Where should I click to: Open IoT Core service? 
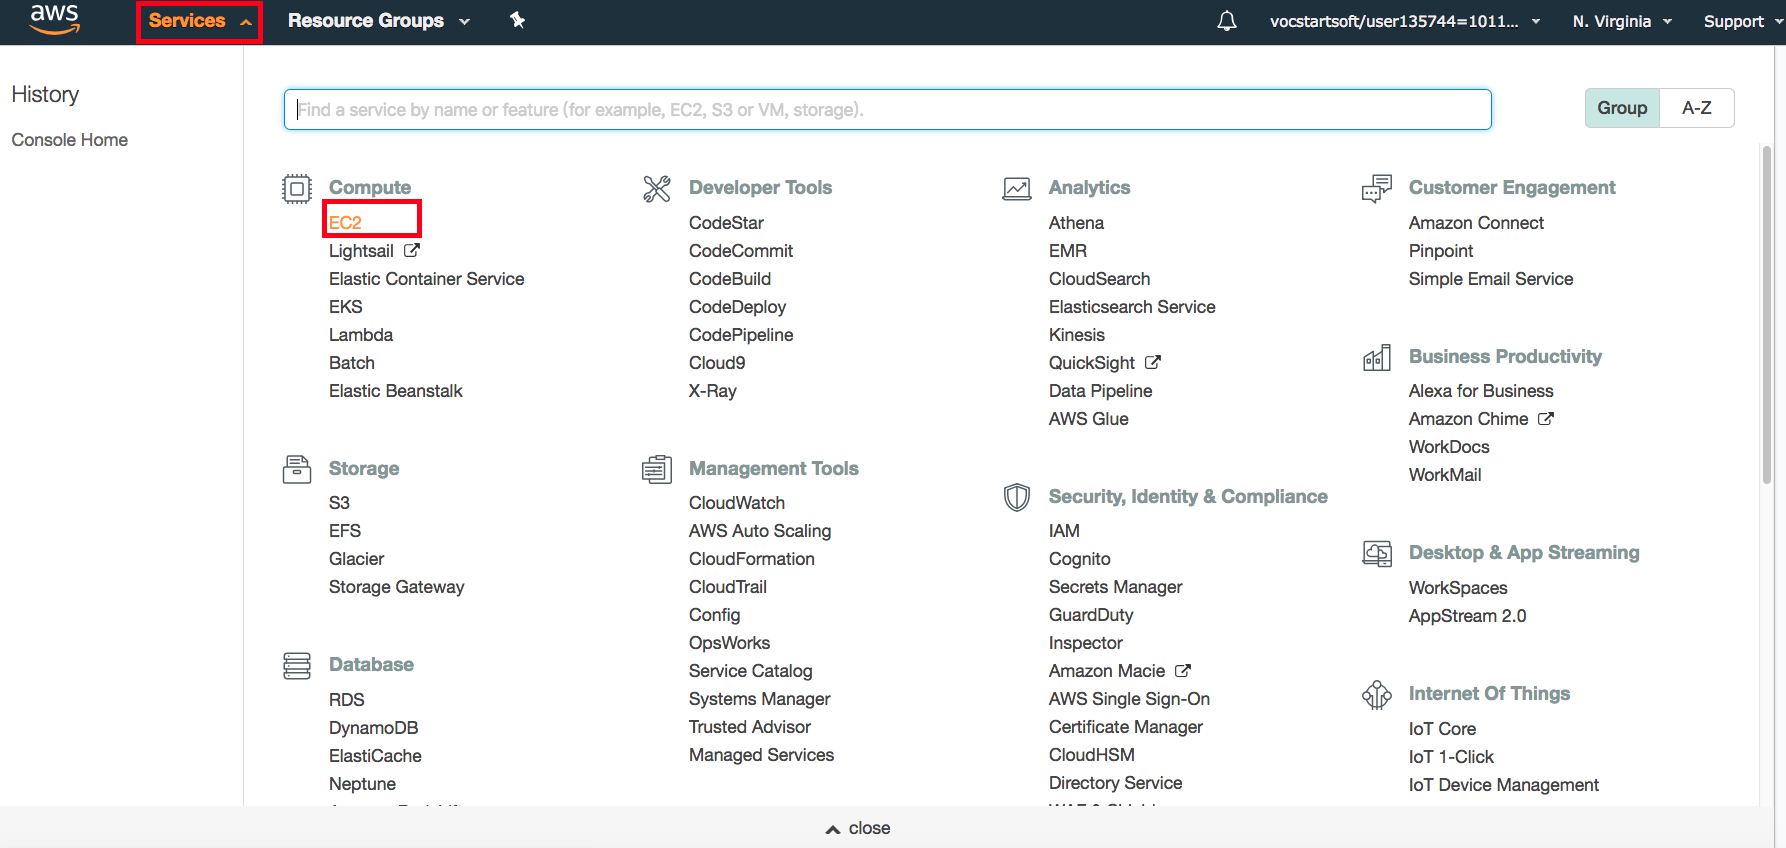pos(1443,729)
